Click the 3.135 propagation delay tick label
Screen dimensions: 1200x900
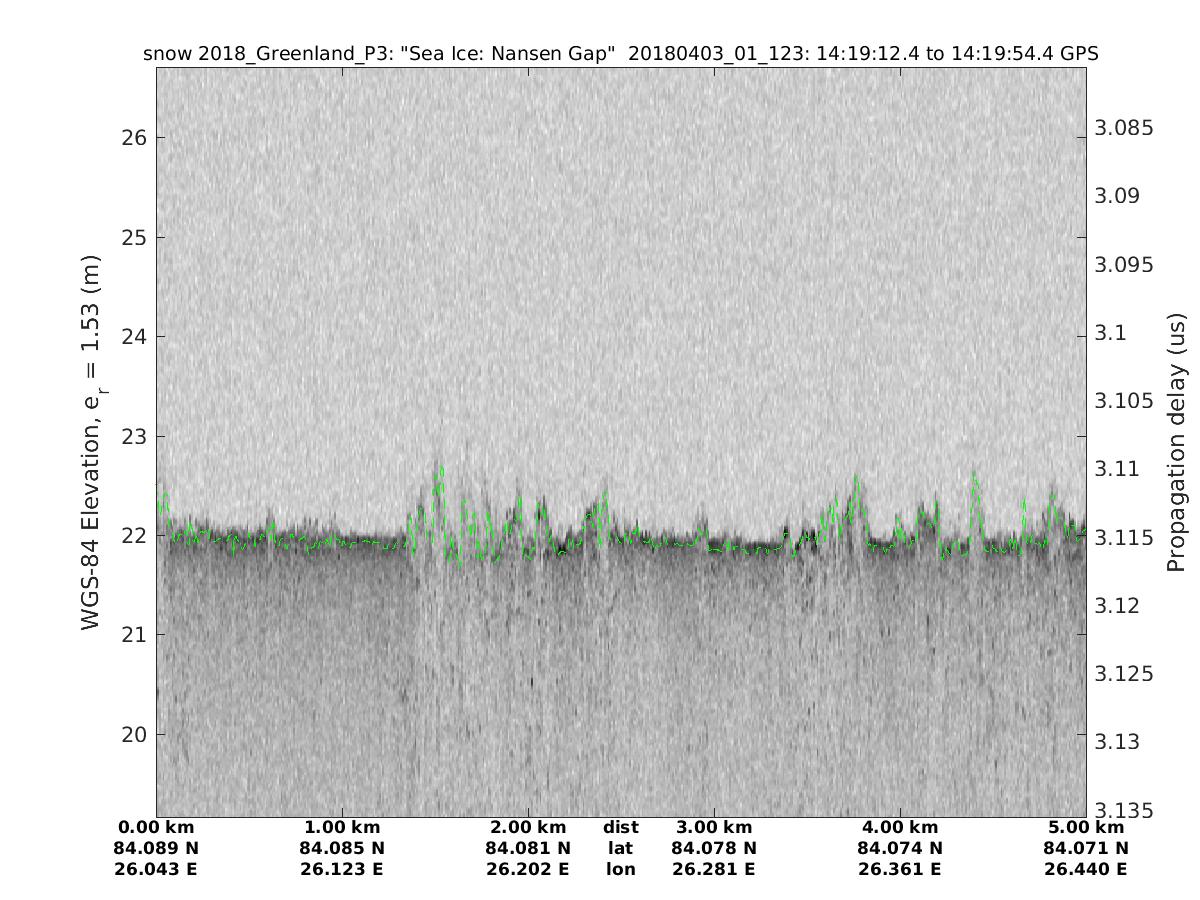1123,810
